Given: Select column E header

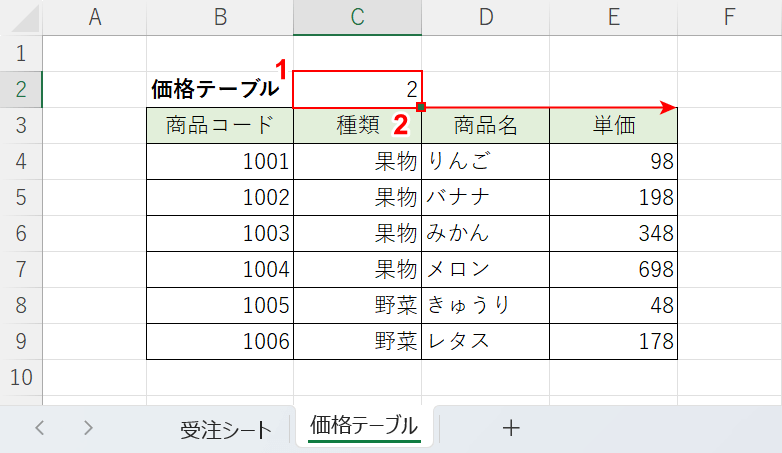Looking at the screenshot, I should pyautogui.click(x=613, y=17).
